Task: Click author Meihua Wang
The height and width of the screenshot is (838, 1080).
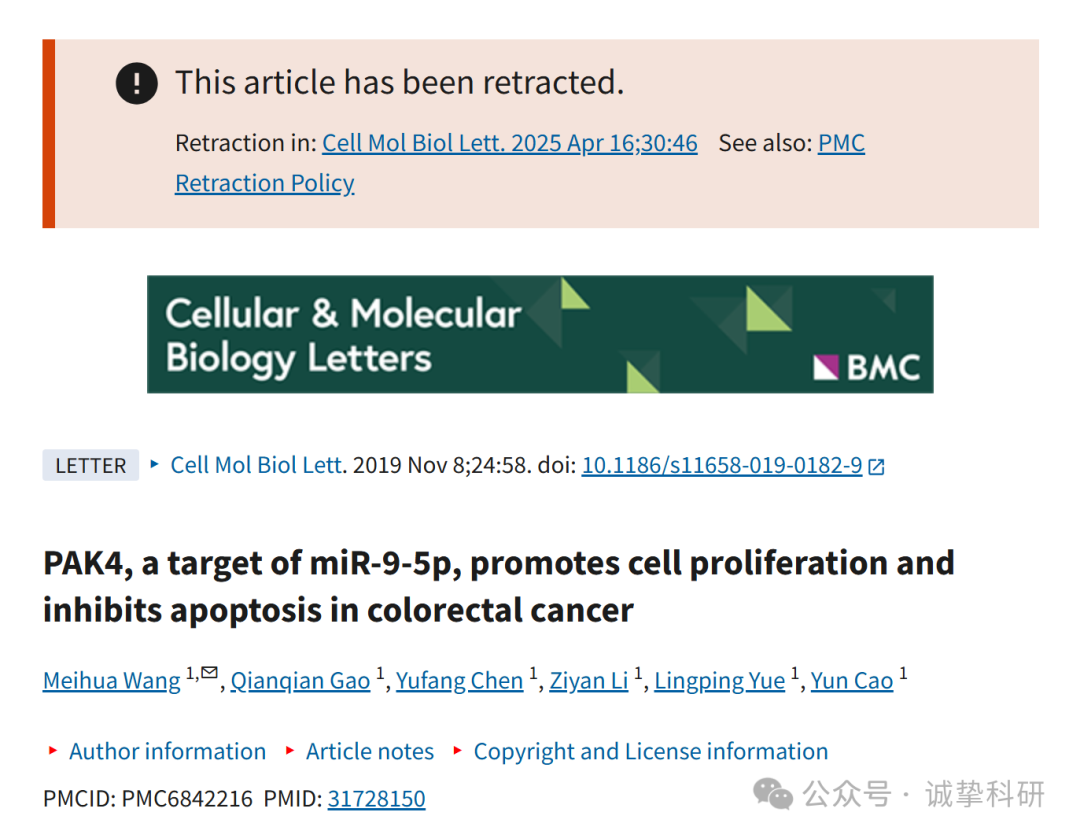Action: pyautogui.click(x=112, y=680)
